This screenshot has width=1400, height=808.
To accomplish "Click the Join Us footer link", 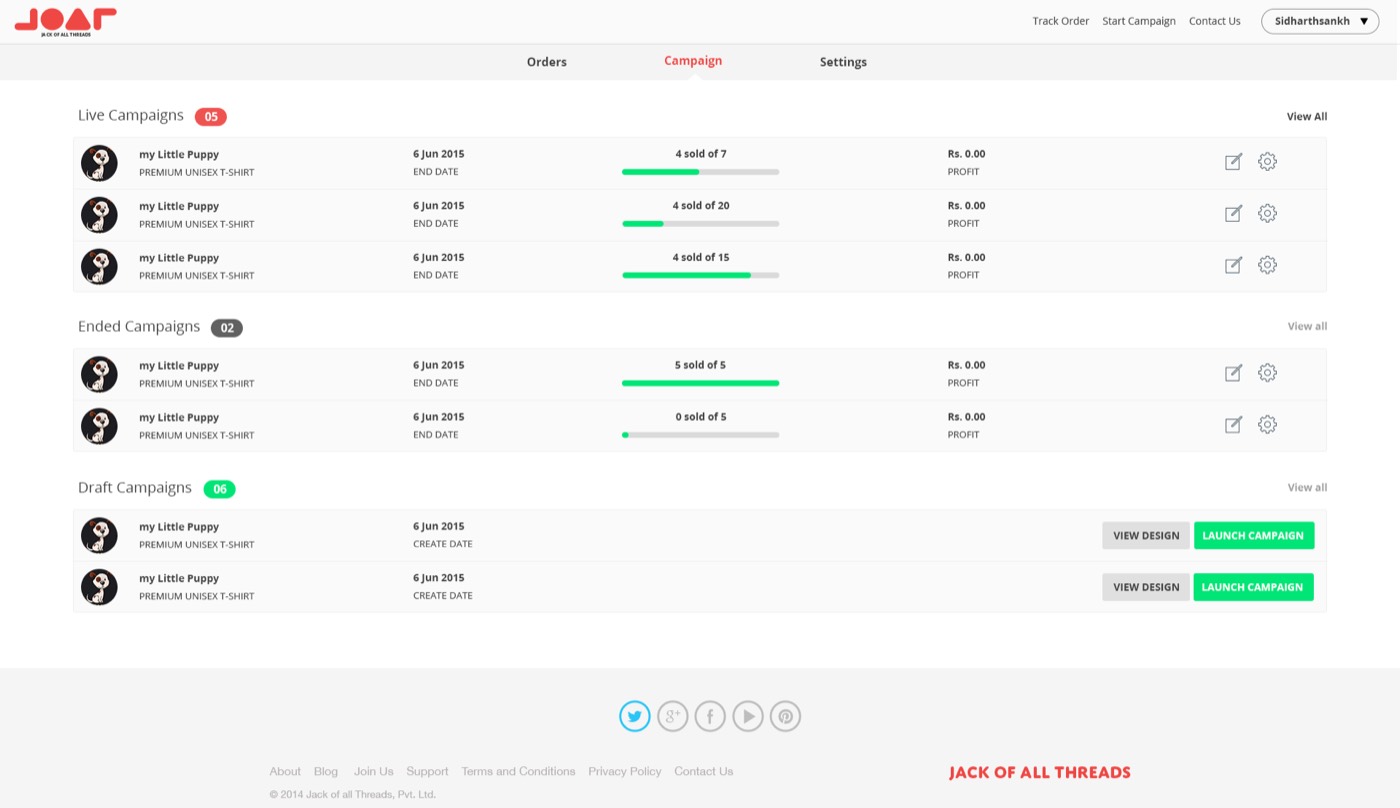I will click(374, 771).
